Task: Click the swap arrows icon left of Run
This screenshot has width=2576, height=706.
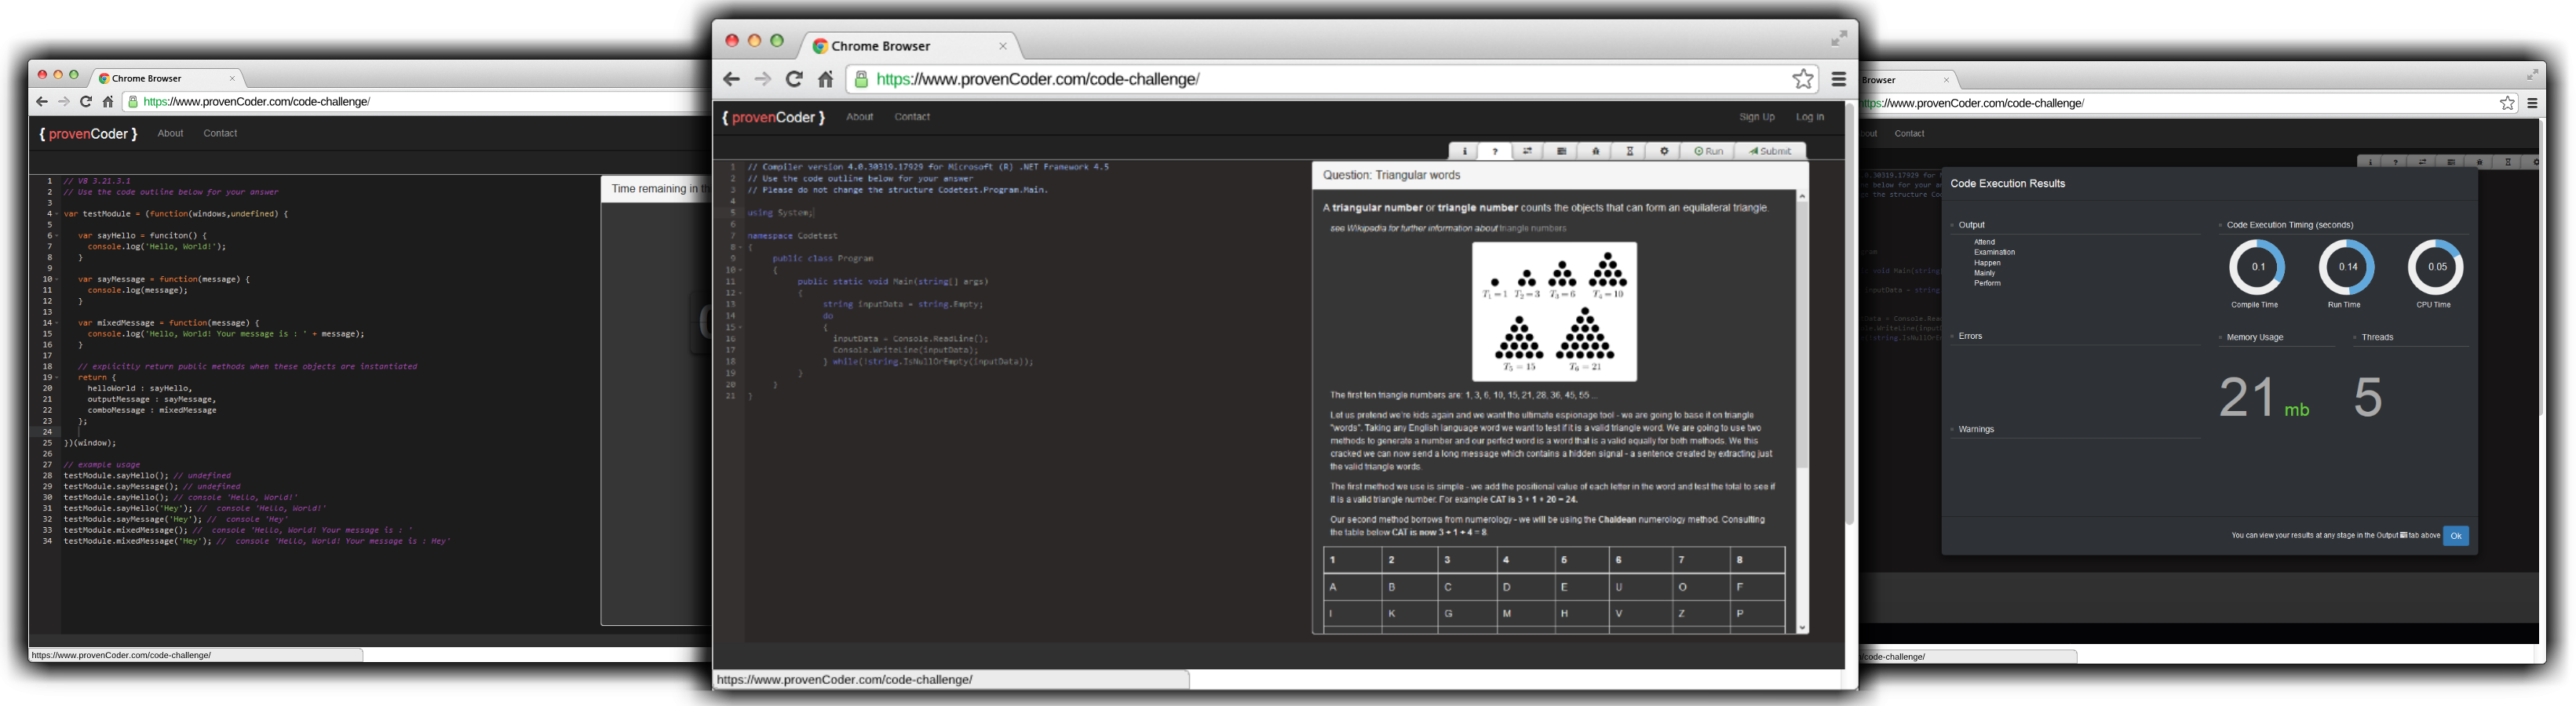Action: coord(1527,151)
